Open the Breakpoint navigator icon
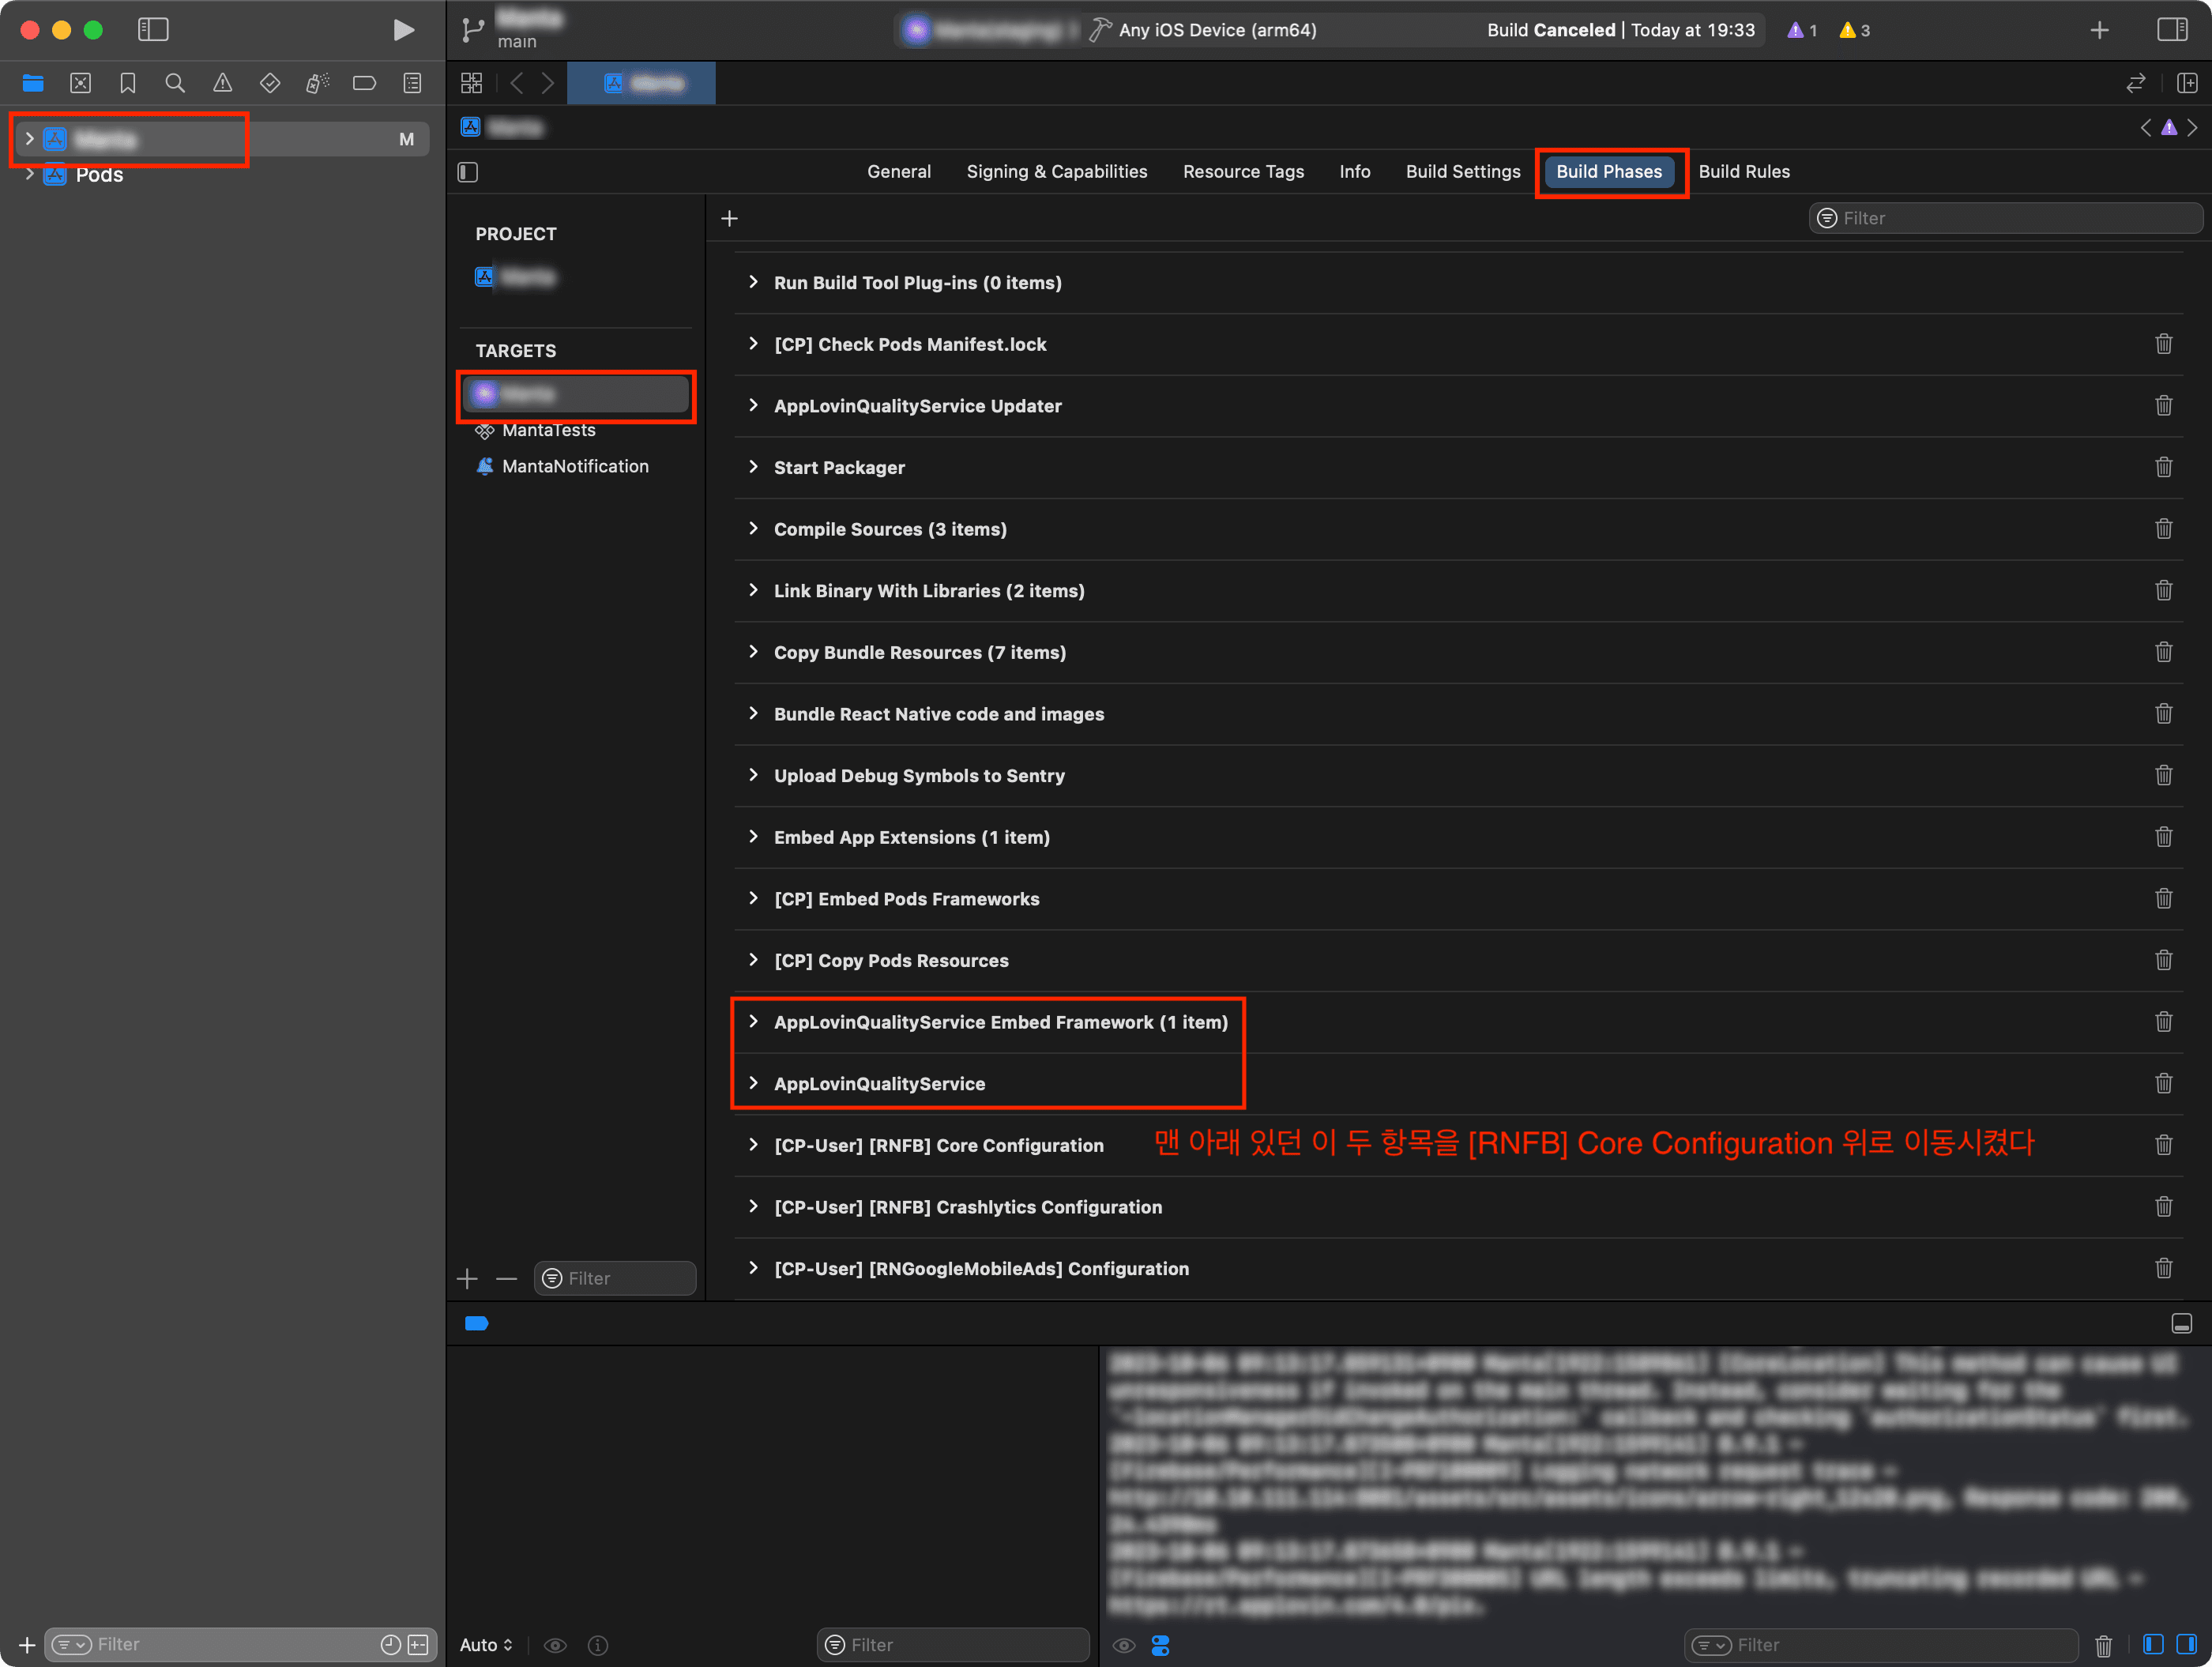 pos(365,83)
